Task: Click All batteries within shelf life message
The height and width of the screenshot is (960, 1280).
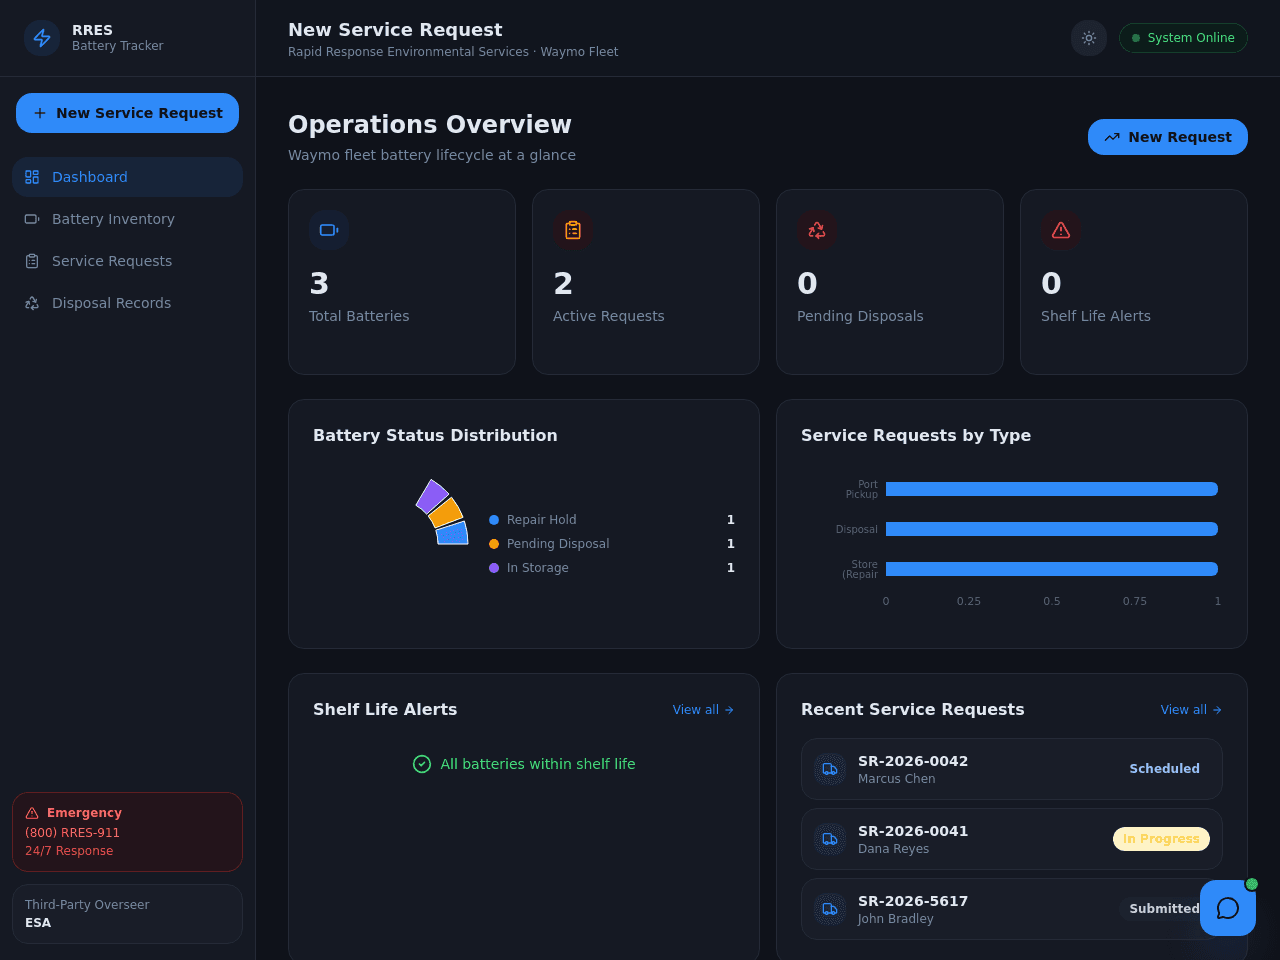Action: pyautogui.click(x=538, y=764)
